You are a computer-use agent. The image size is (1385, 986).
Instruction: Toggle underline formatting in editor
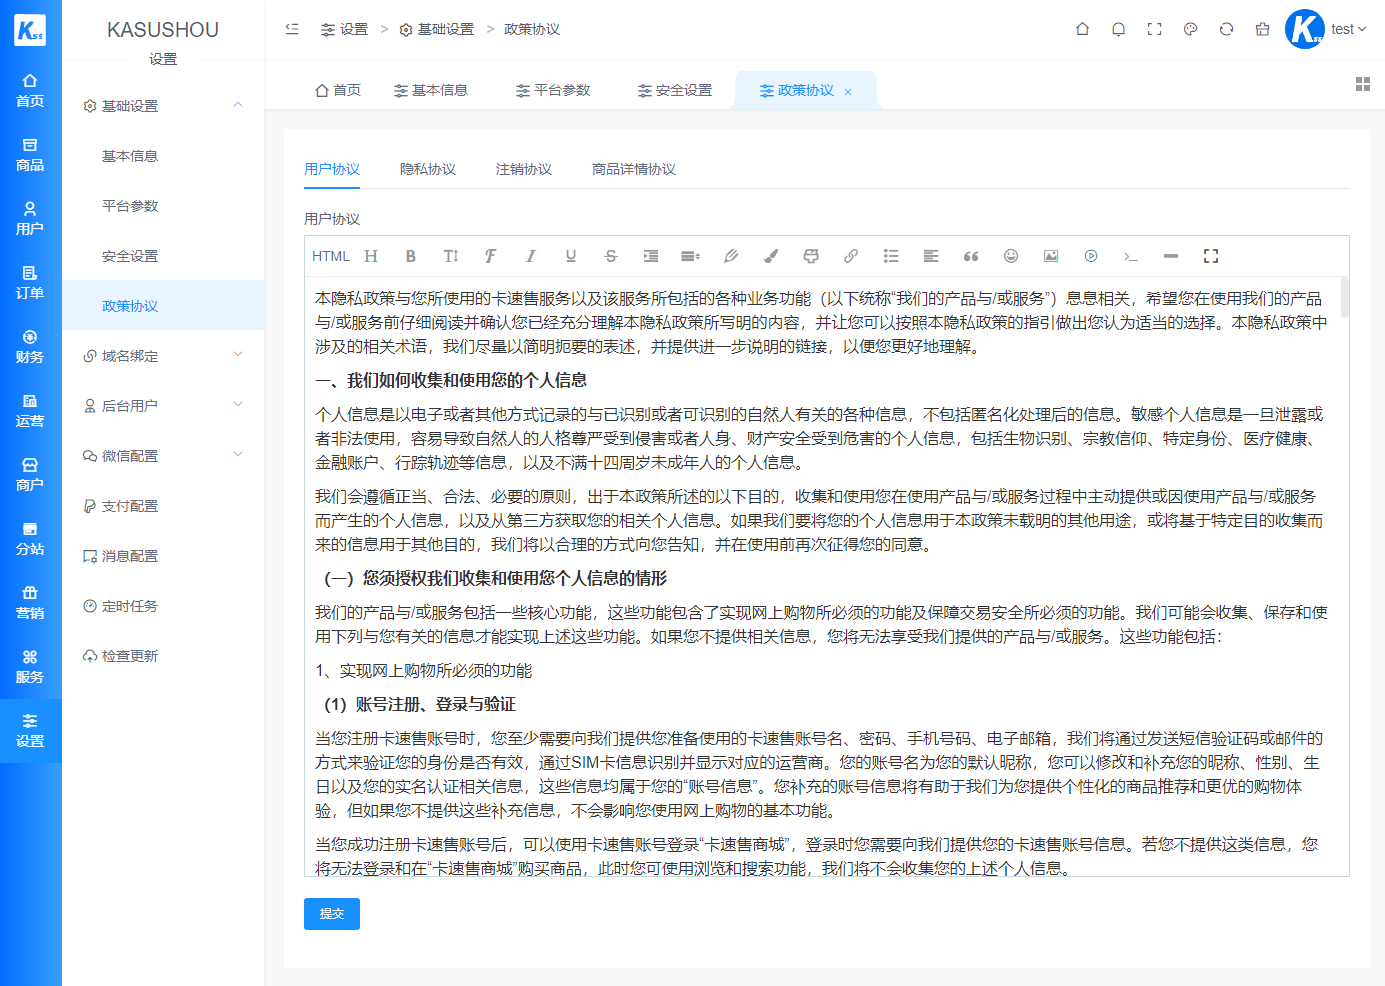tap(571, 256)
